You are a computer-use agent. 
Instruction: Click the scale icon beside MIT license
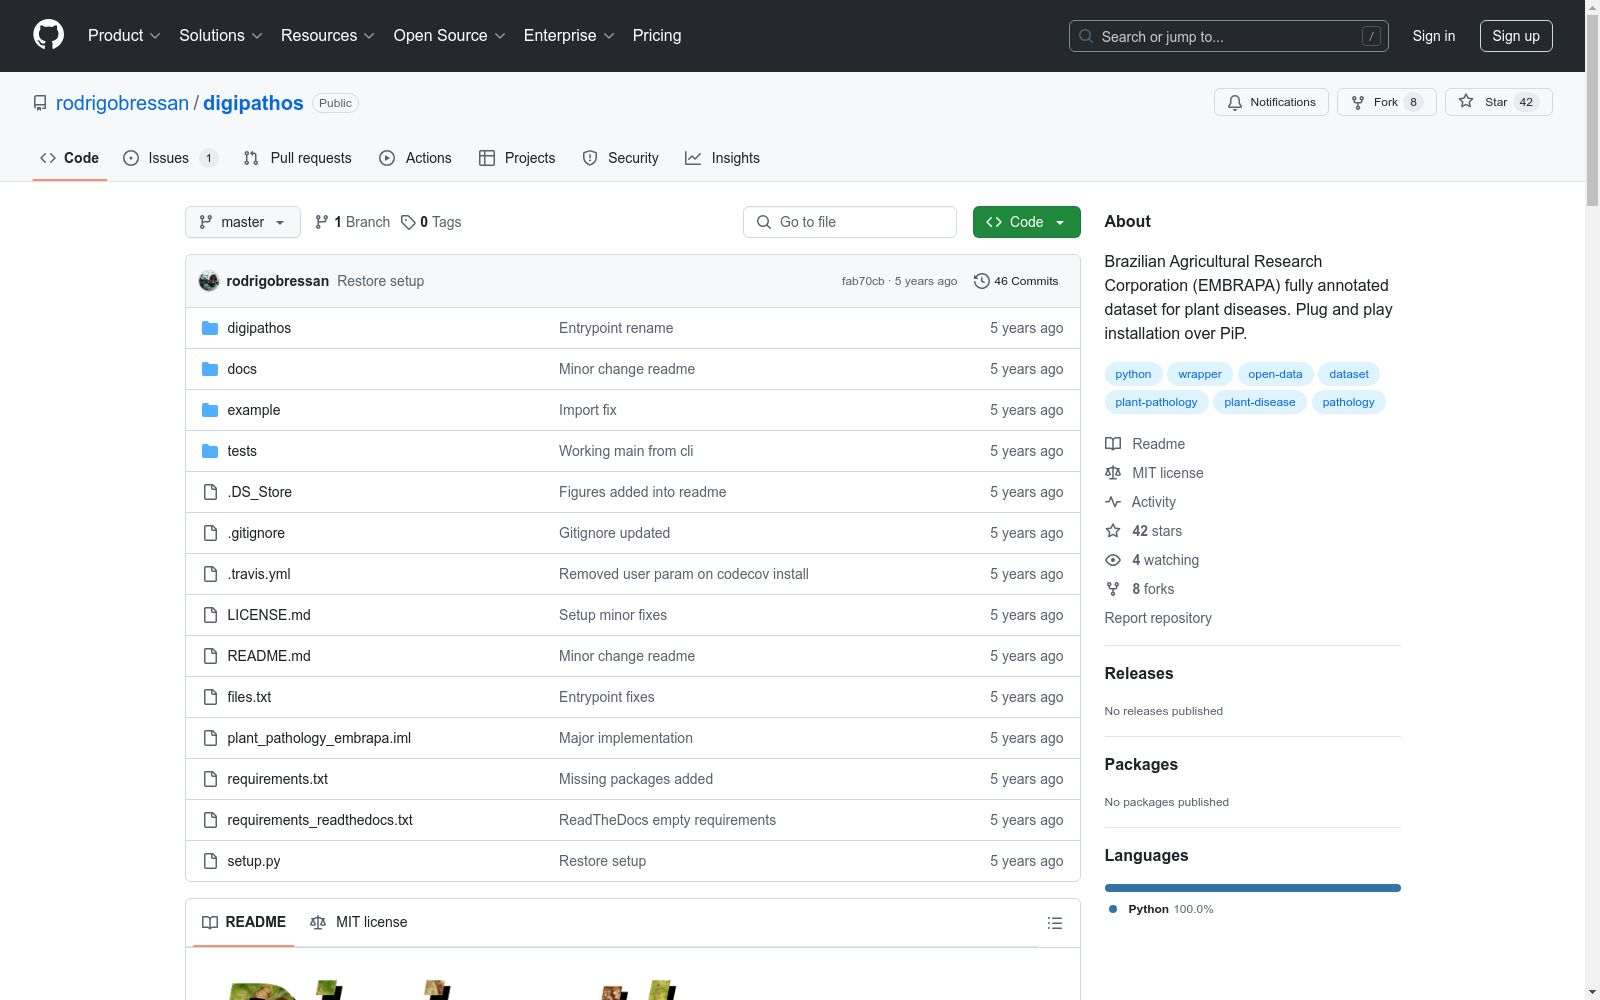[x=1113, y=473]
